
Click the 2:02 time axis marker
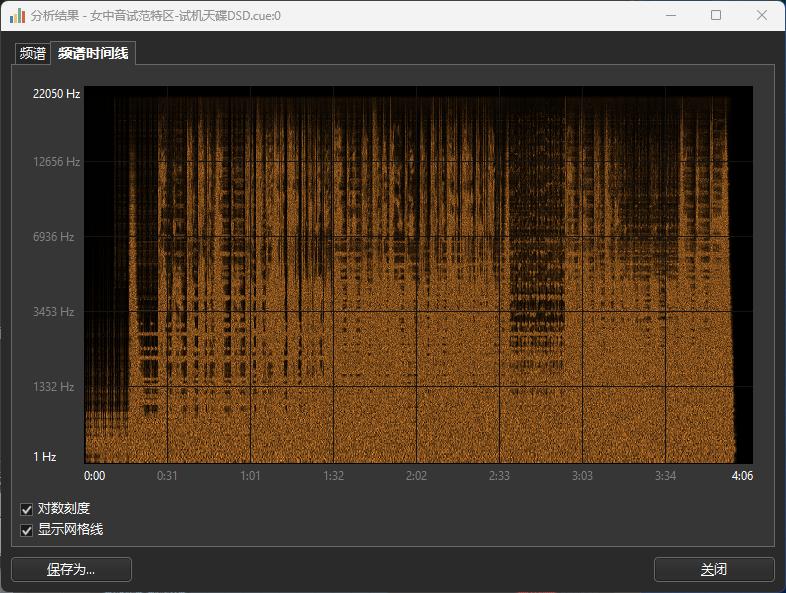pos(416,476)
